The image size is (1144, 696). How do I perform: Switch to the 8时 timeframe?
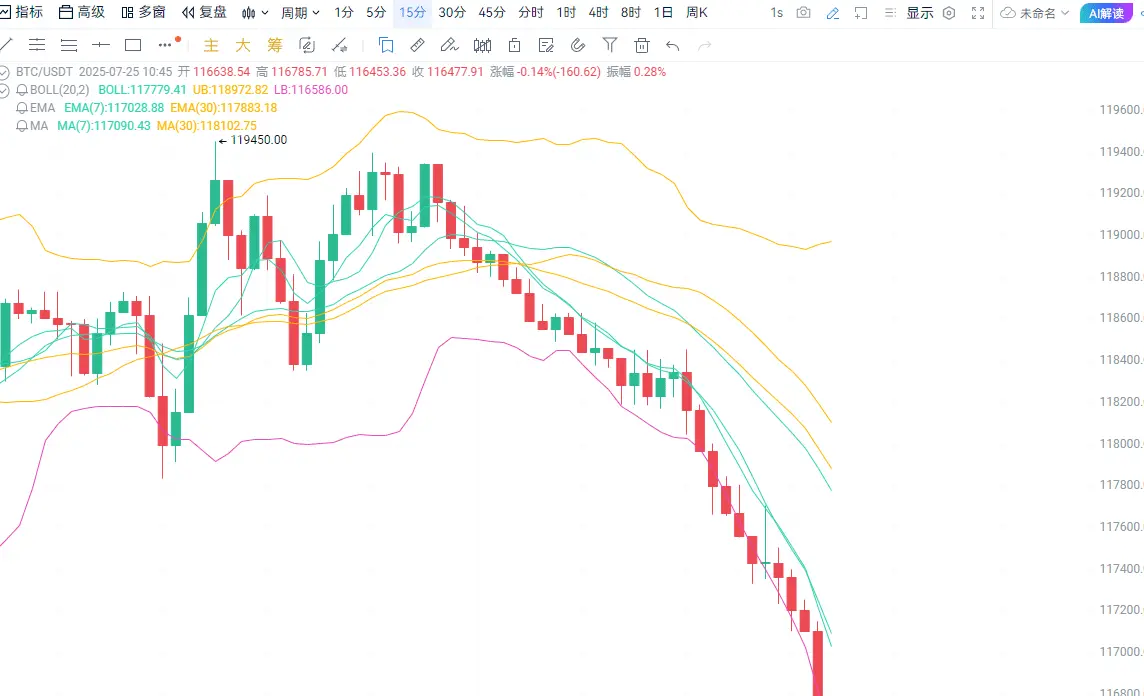[630, 12]
